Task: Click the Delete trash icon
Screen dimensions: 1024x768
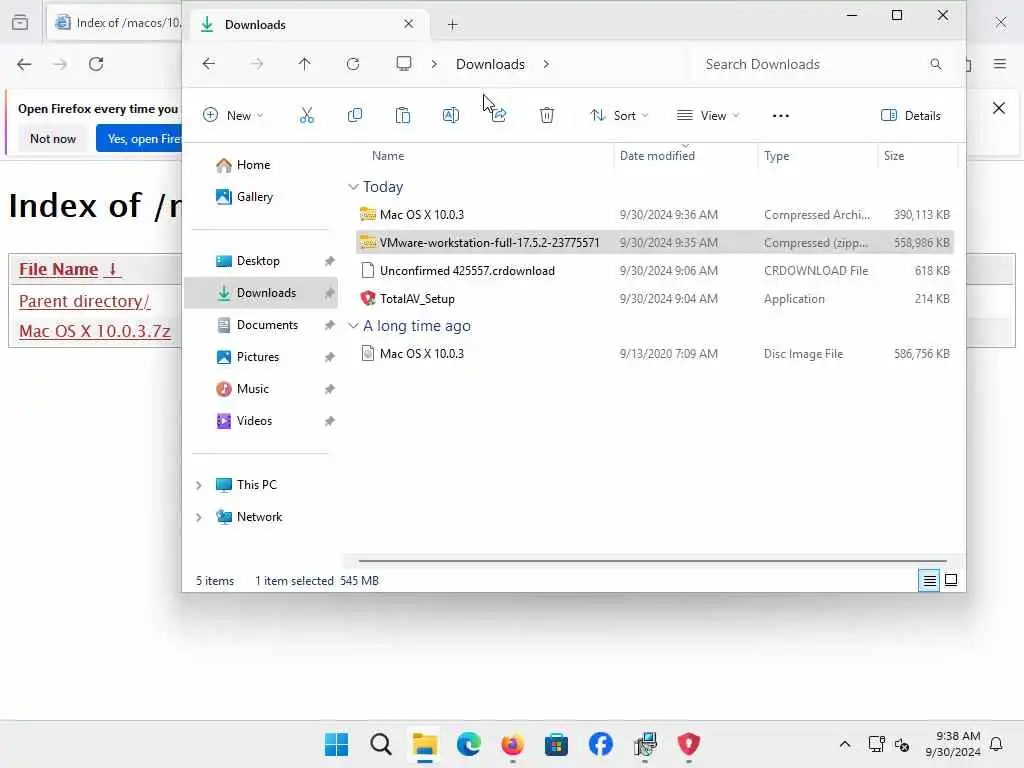Action: point(547,116)
